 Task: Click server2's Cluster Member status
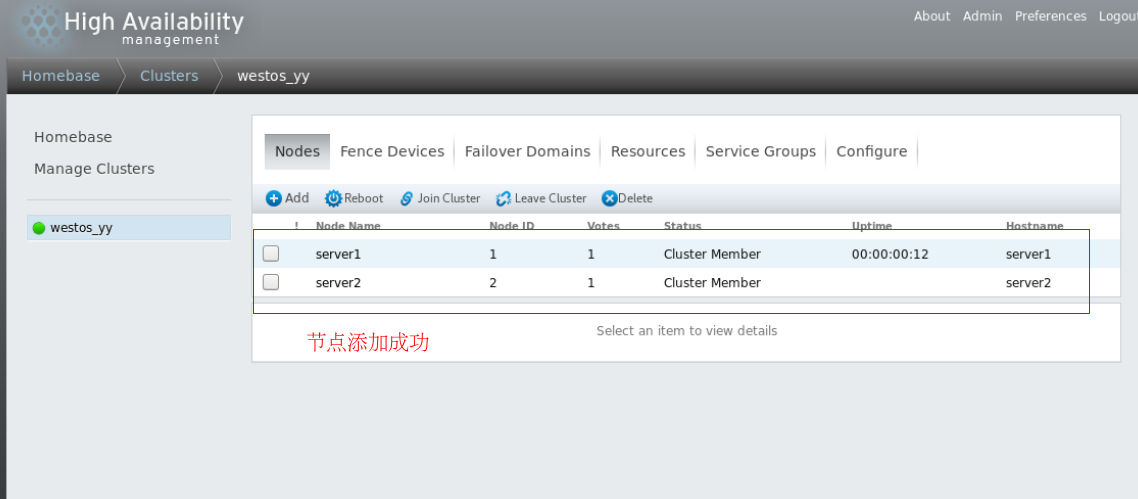712,283
